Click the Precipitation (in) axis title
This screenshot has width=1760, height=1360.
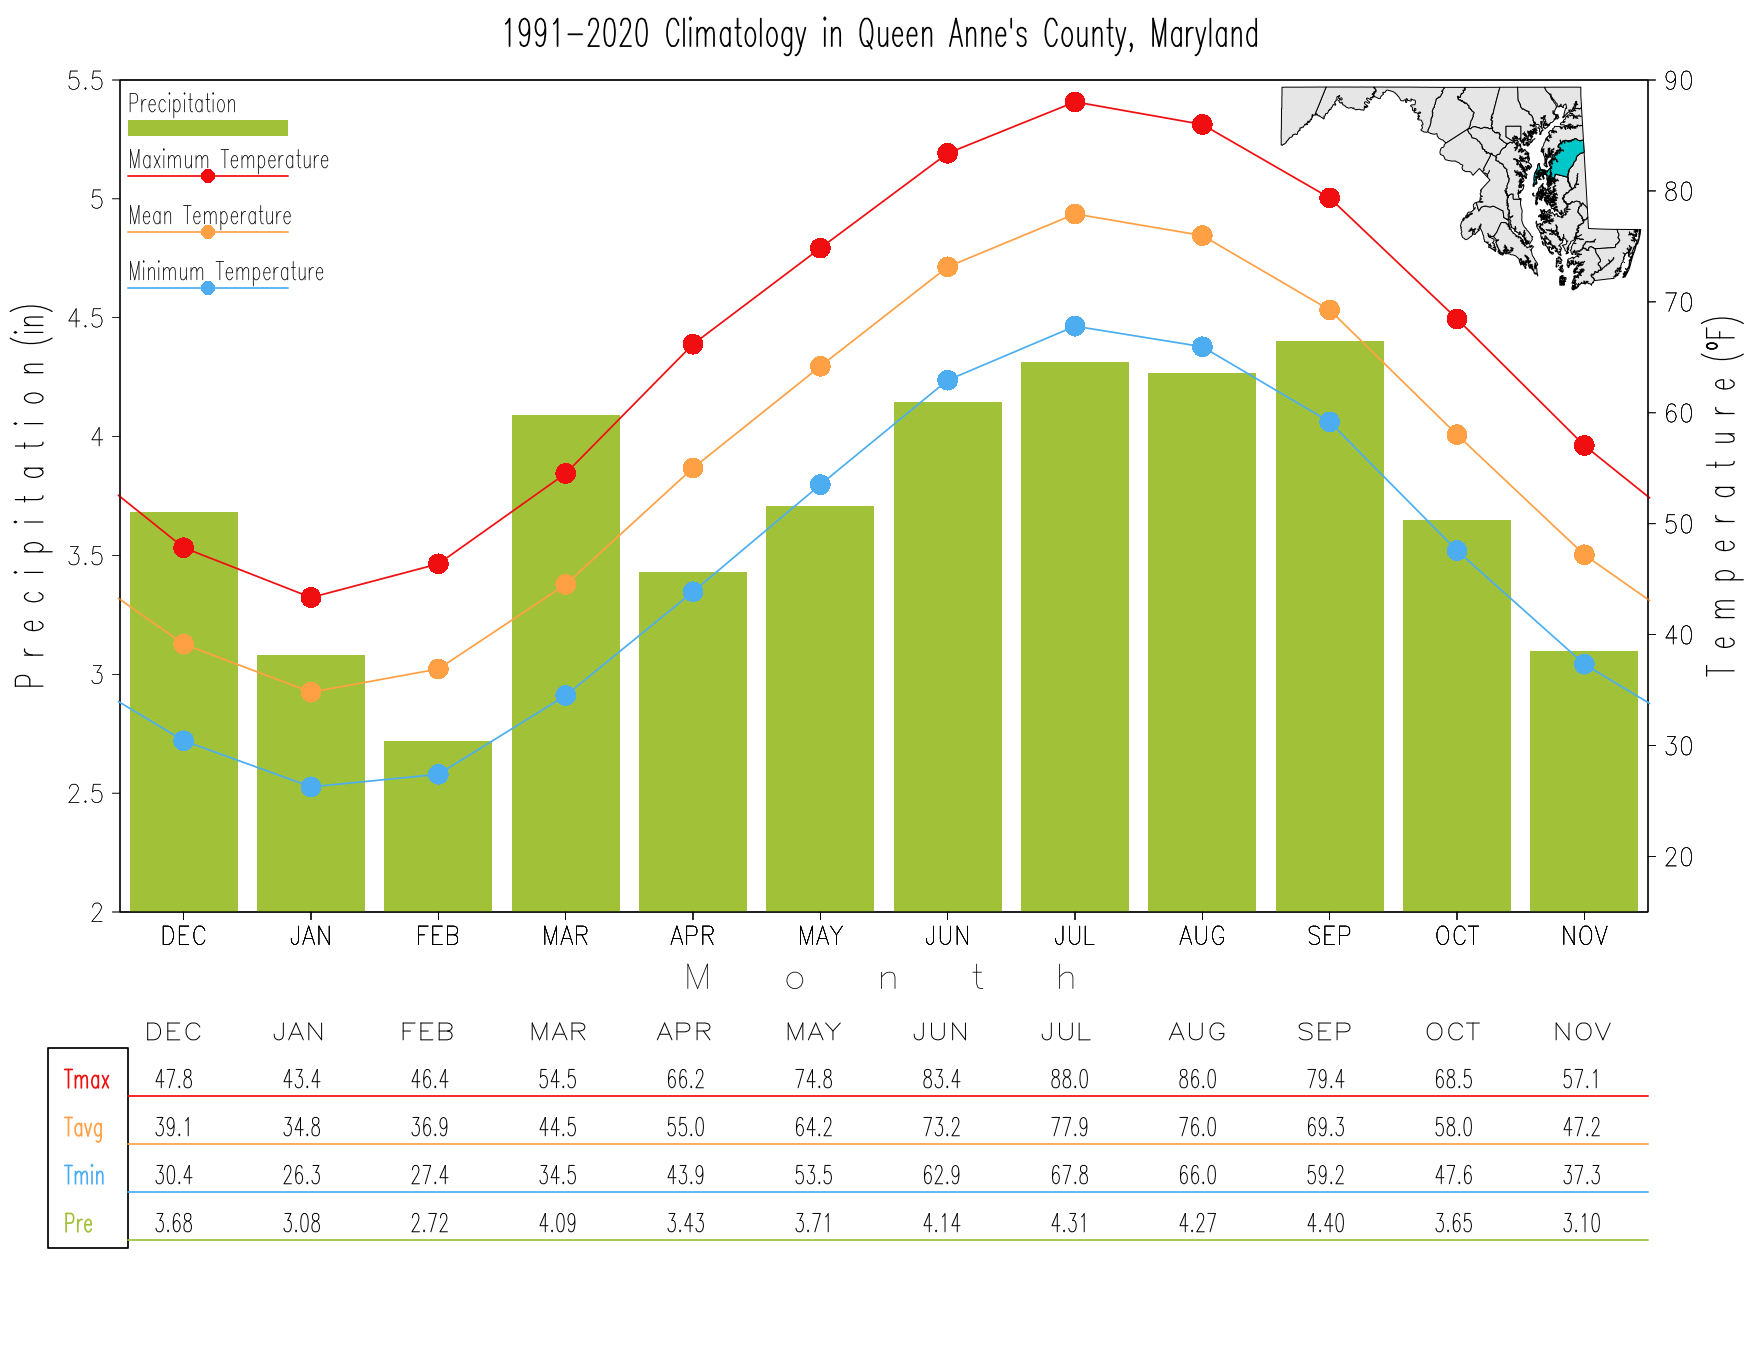click(x=31, y=496)
